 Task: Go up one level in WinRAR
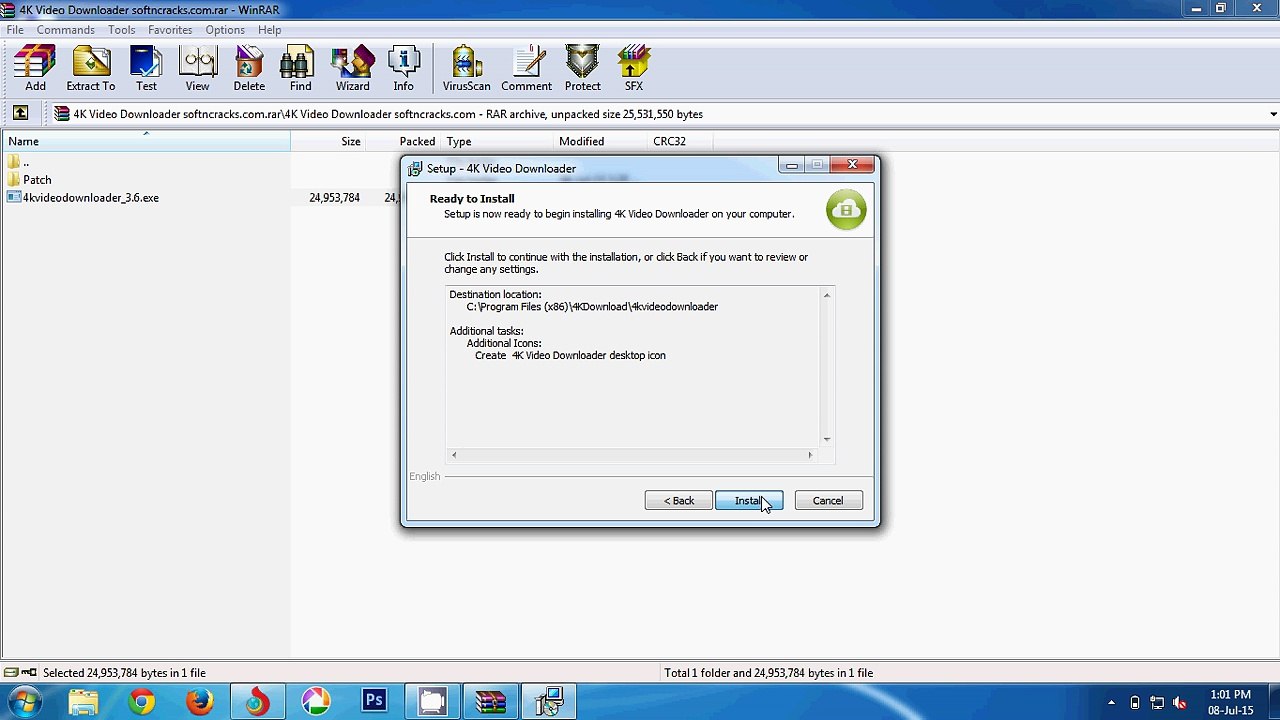click(20, 113)
